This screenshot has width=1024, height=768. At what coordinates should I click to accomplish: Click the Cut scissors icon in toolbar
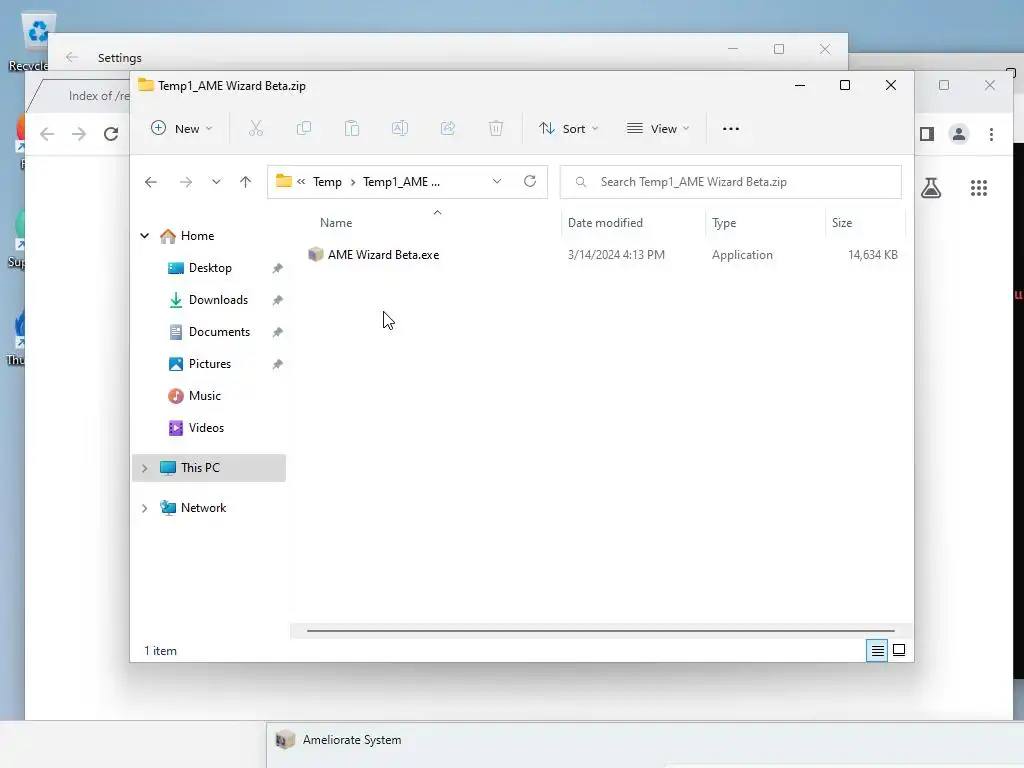coord(256,129)
